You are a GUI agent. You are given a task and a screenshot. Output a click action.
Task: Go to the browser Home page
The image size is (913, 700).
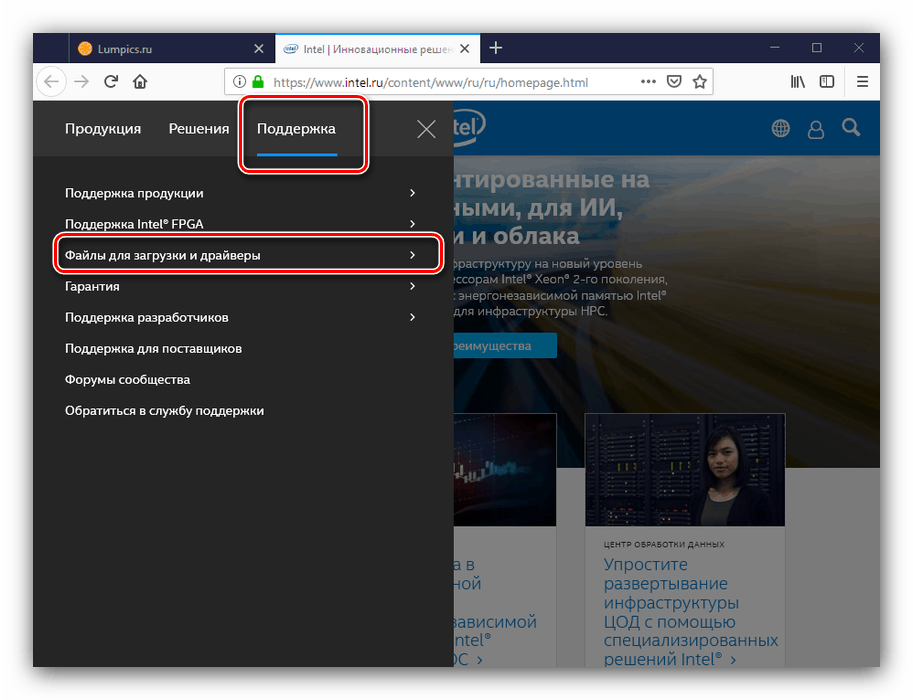tap(140, 82)
